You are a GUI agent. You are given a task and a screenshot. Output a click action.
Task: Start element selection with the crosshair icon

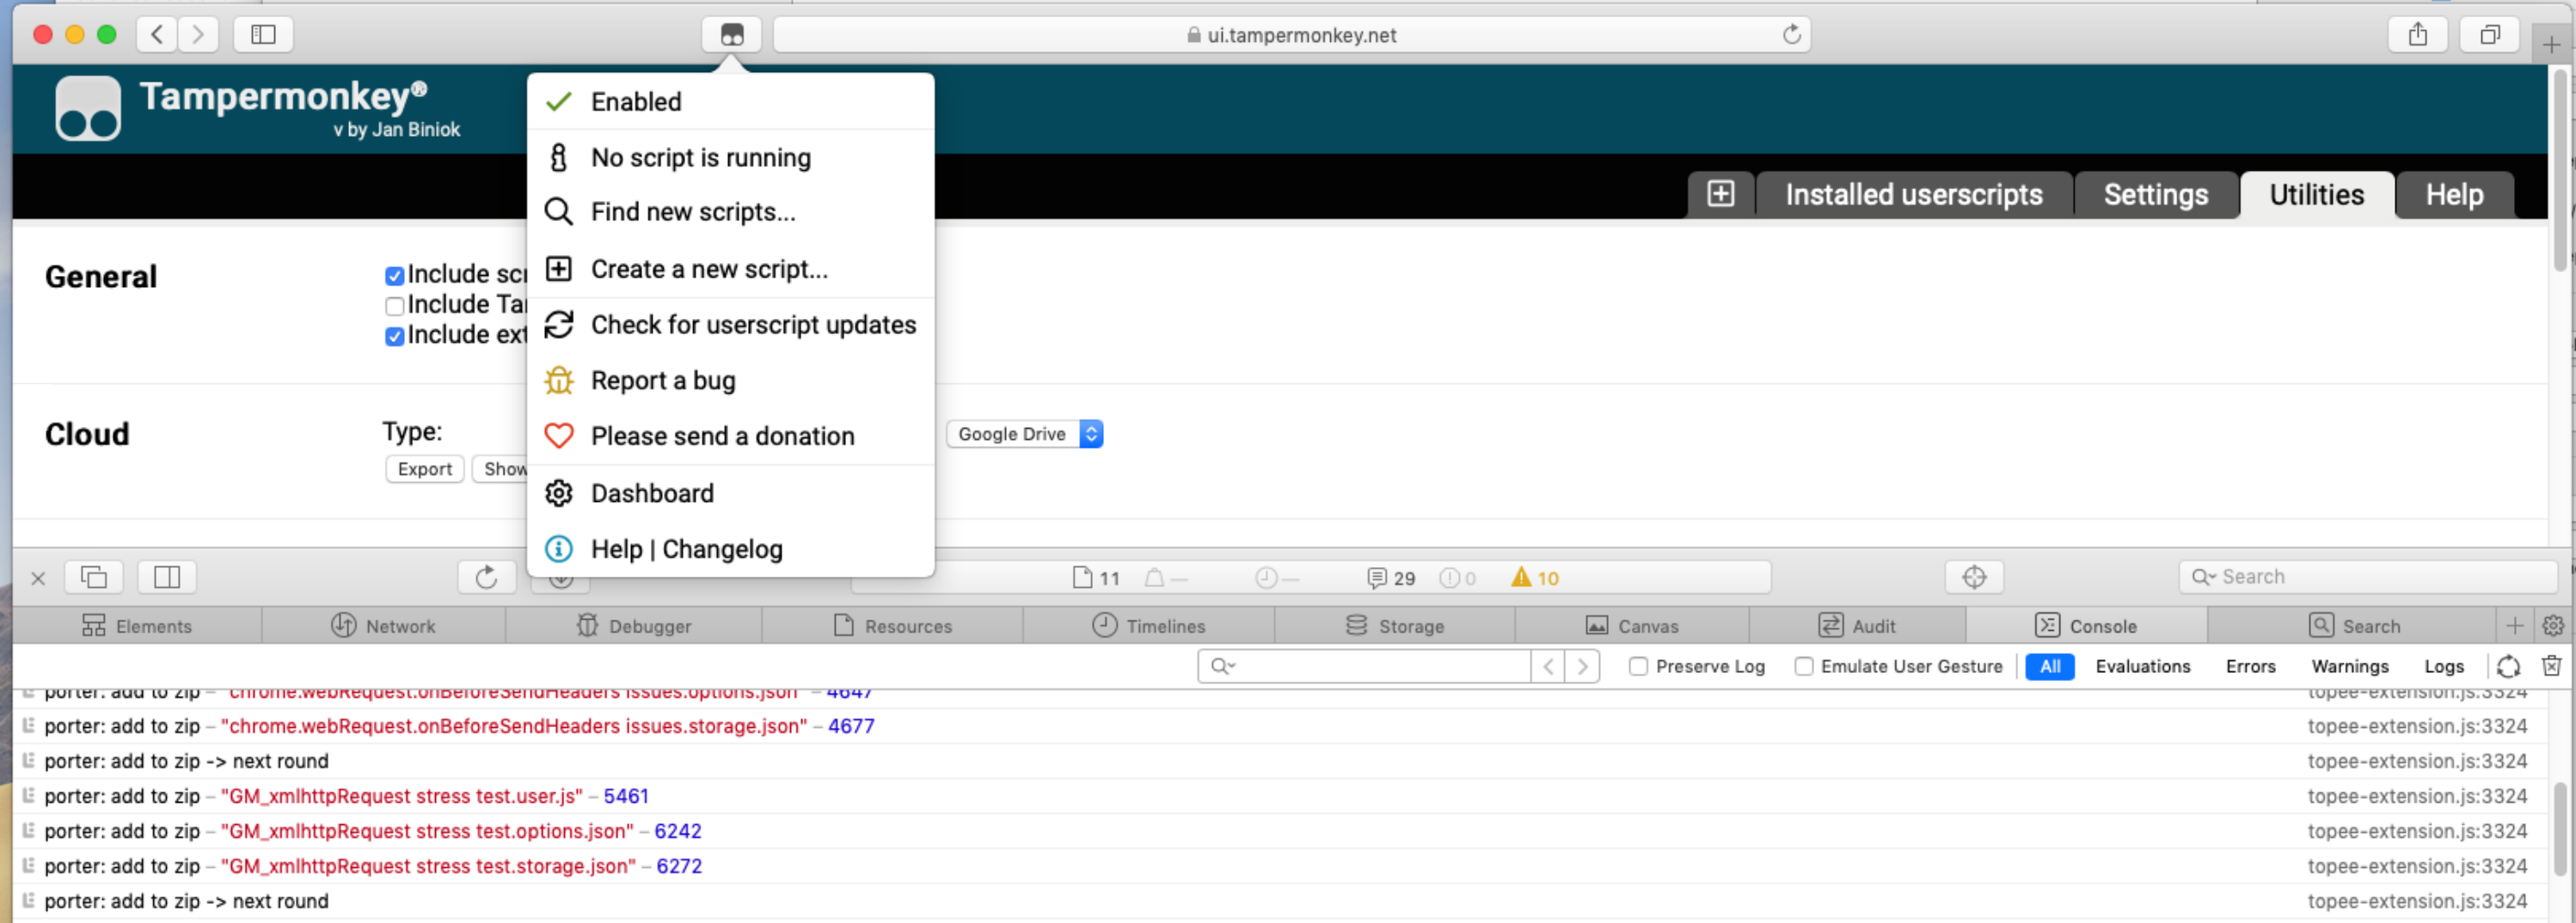coord(1973,577)
